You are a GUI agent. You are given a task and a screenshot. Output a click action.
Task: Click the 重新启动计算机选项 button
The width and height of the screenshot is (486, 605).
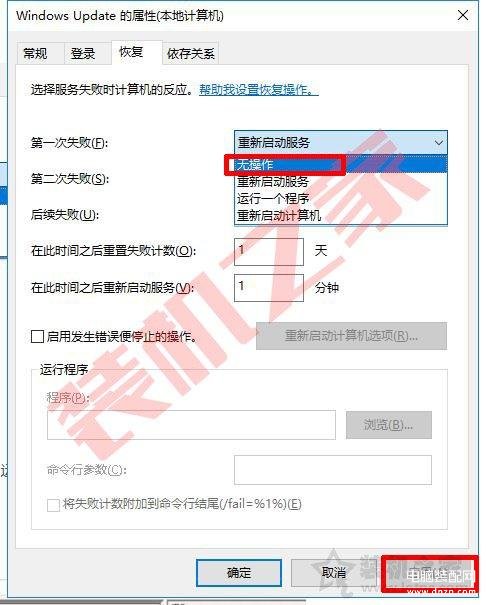(351, 336)
